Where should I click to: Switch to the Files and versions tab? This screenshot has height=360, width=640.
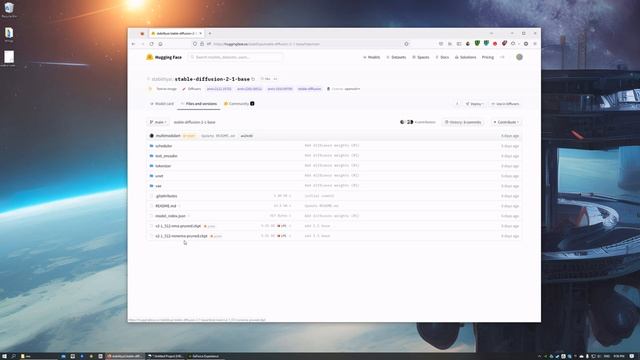tap(199, 104)
